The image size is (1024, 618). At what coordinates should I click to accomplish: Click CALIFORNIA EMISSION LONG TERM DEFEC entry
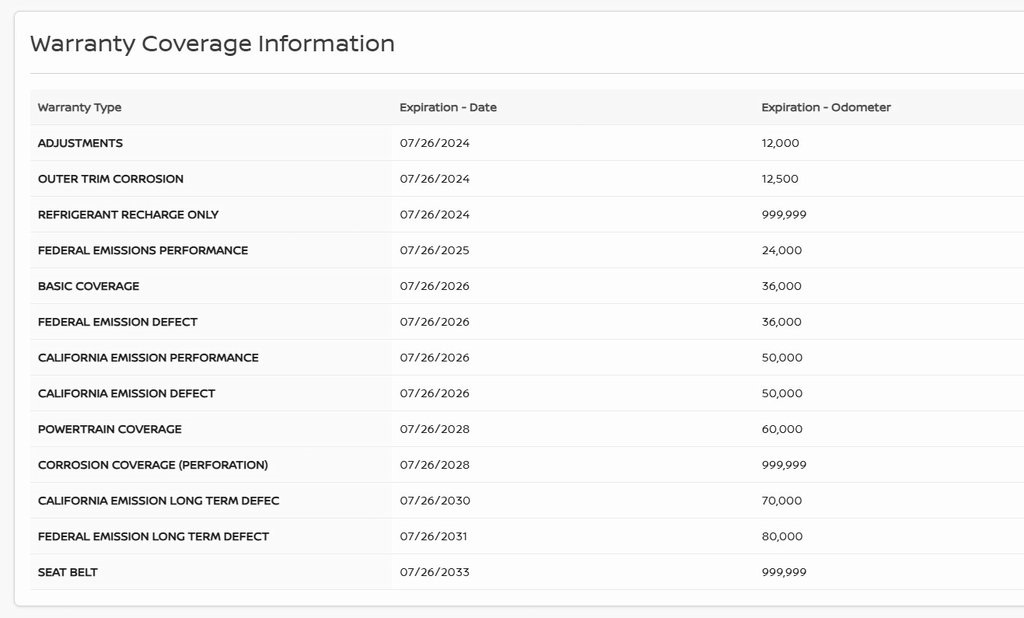[159, 501]
